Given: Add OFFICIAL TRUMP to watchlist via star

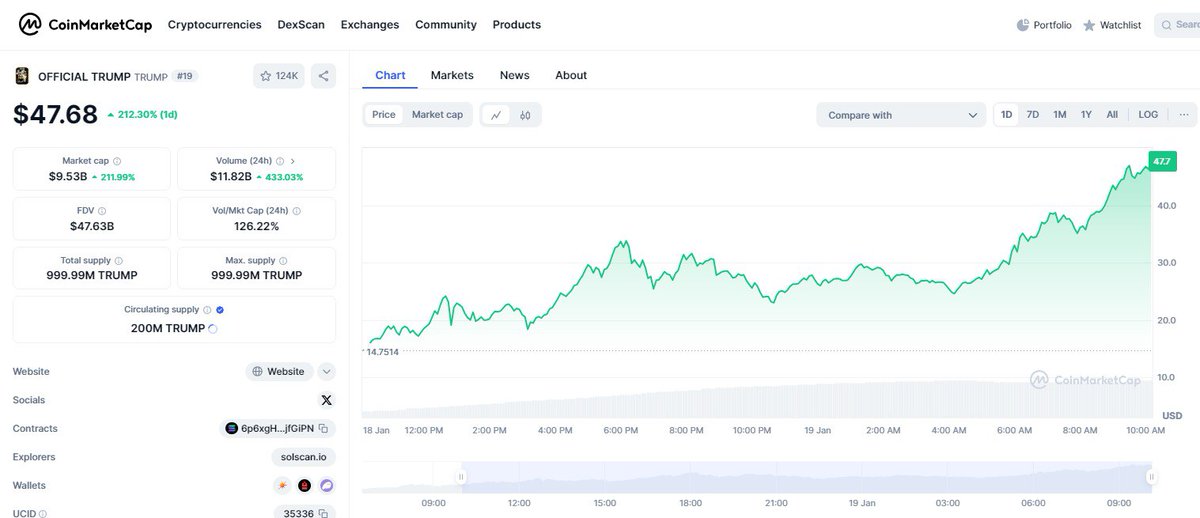Looking at the screenshot, I should click(278, 76).
